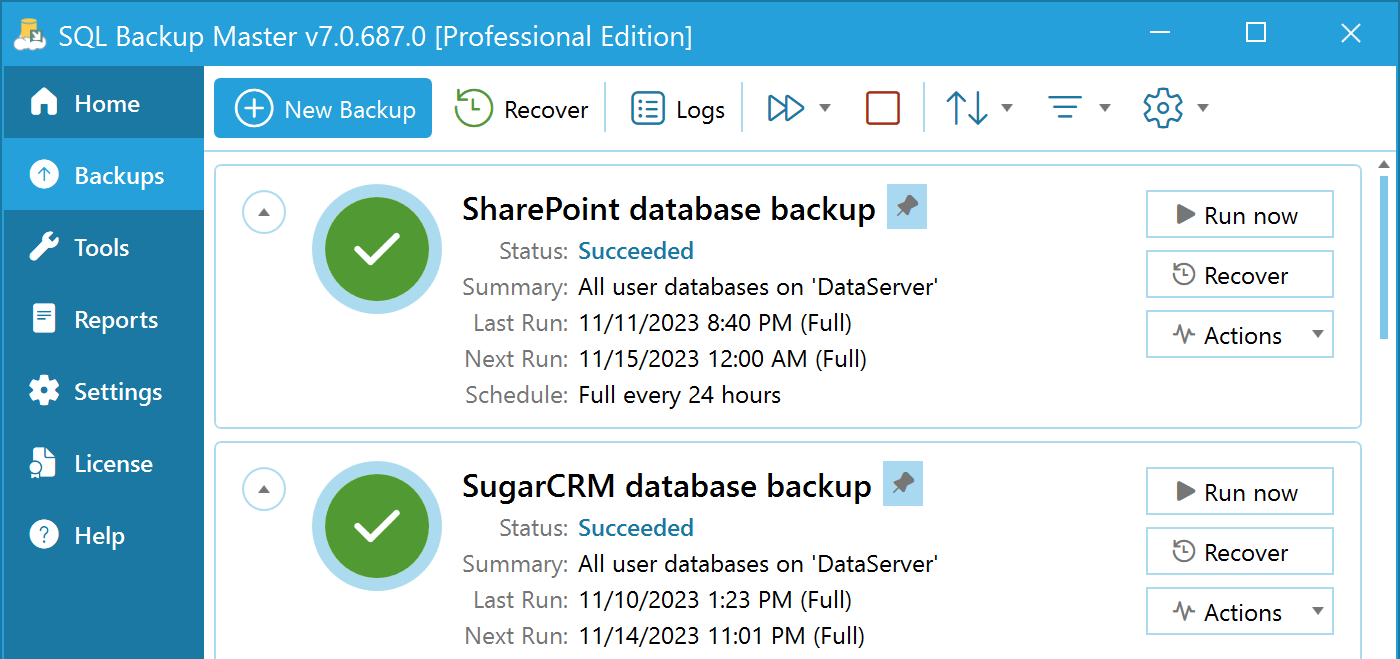Toggle the pin on SharePoint database backup

pyautogui.click(x=907, y=207)
